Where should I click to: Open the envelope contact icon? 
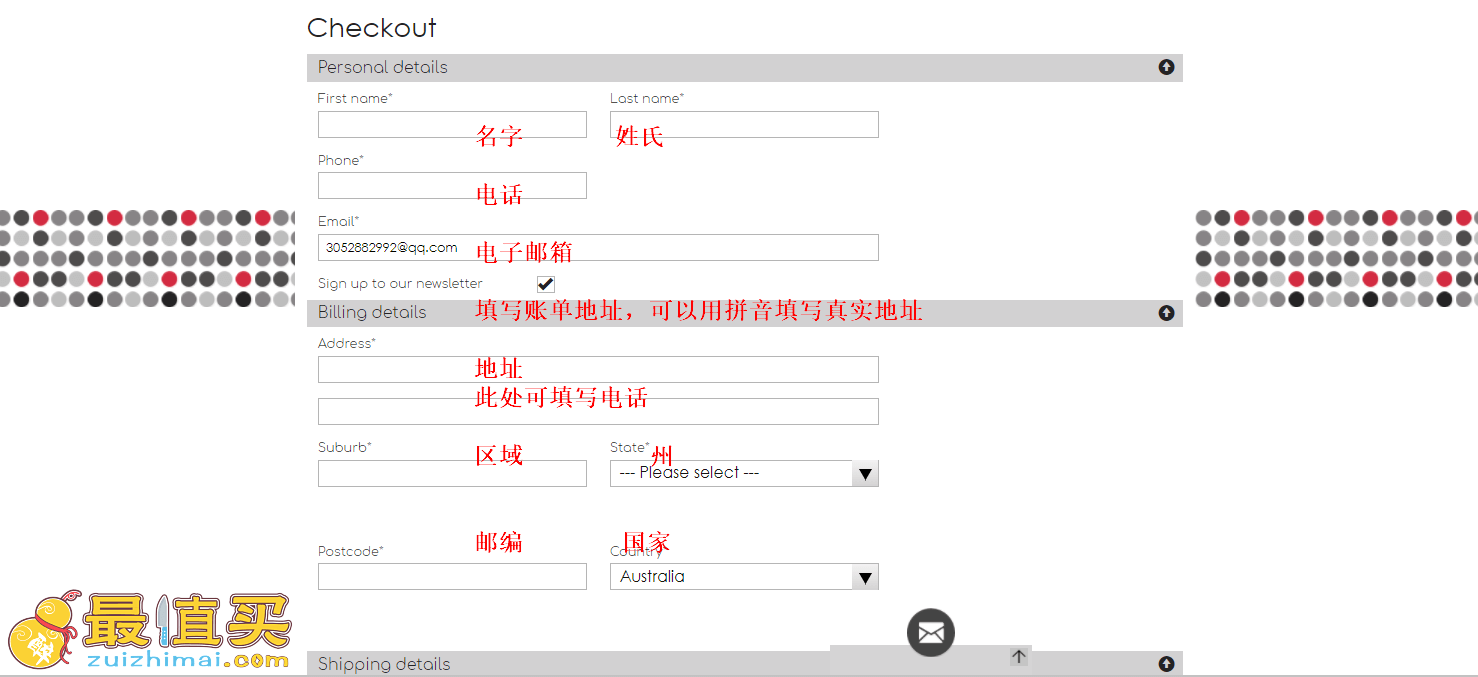tap(931, 632)
